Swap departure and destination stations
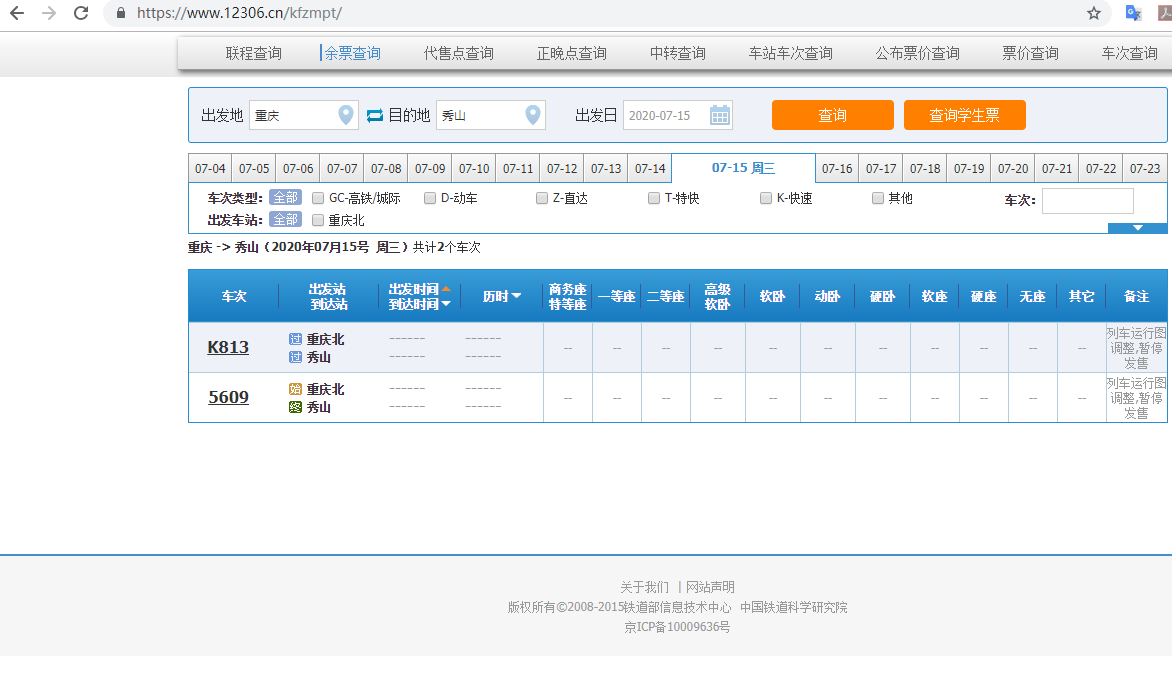The width and height of the screenshot is (1172, 681). [374, 115]
